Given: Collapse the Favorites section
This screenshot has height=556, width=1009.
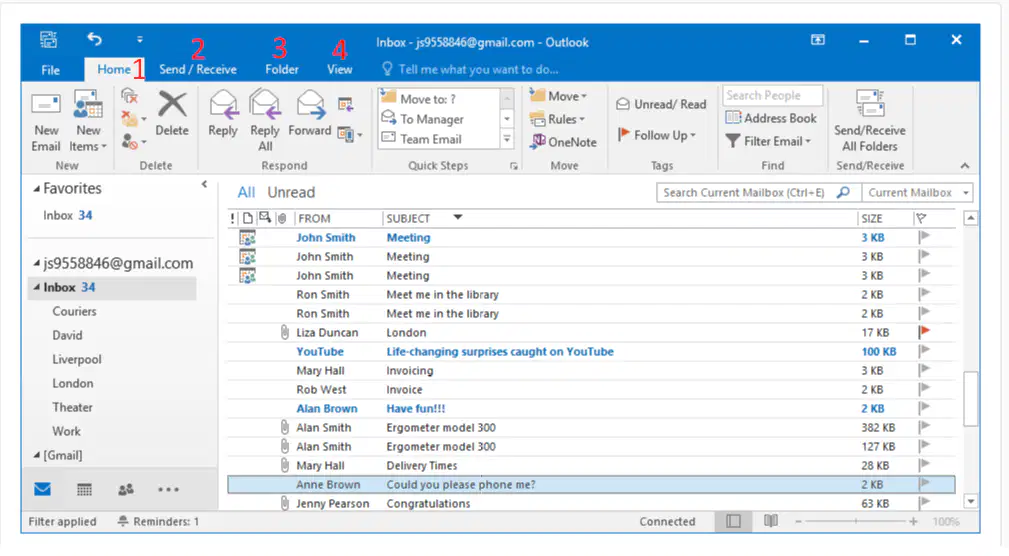Looking at the screenshot, I should pos(37,189).
